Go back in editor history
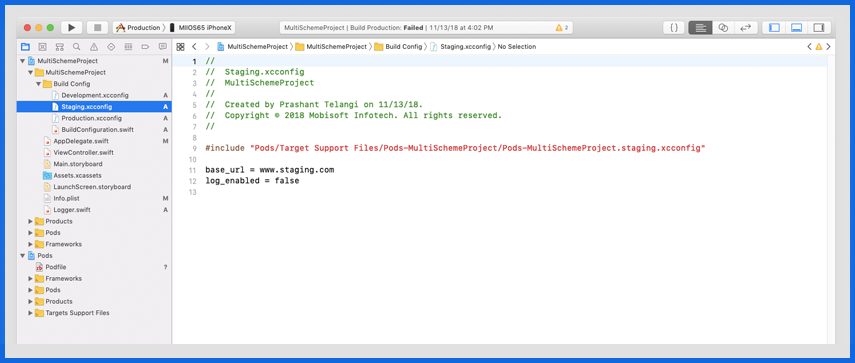 [194, 47]
